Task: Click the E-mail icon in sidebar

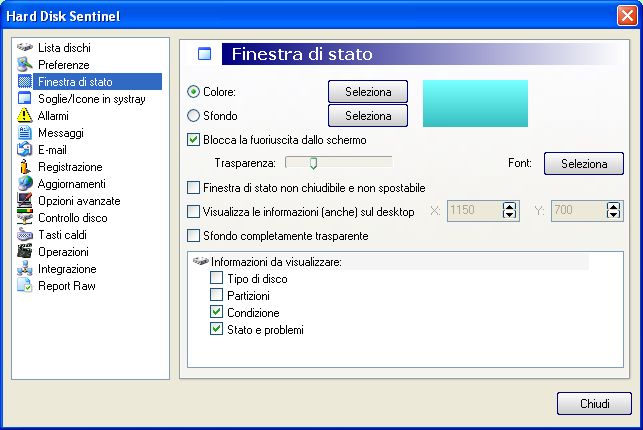Action: [25, 150]
